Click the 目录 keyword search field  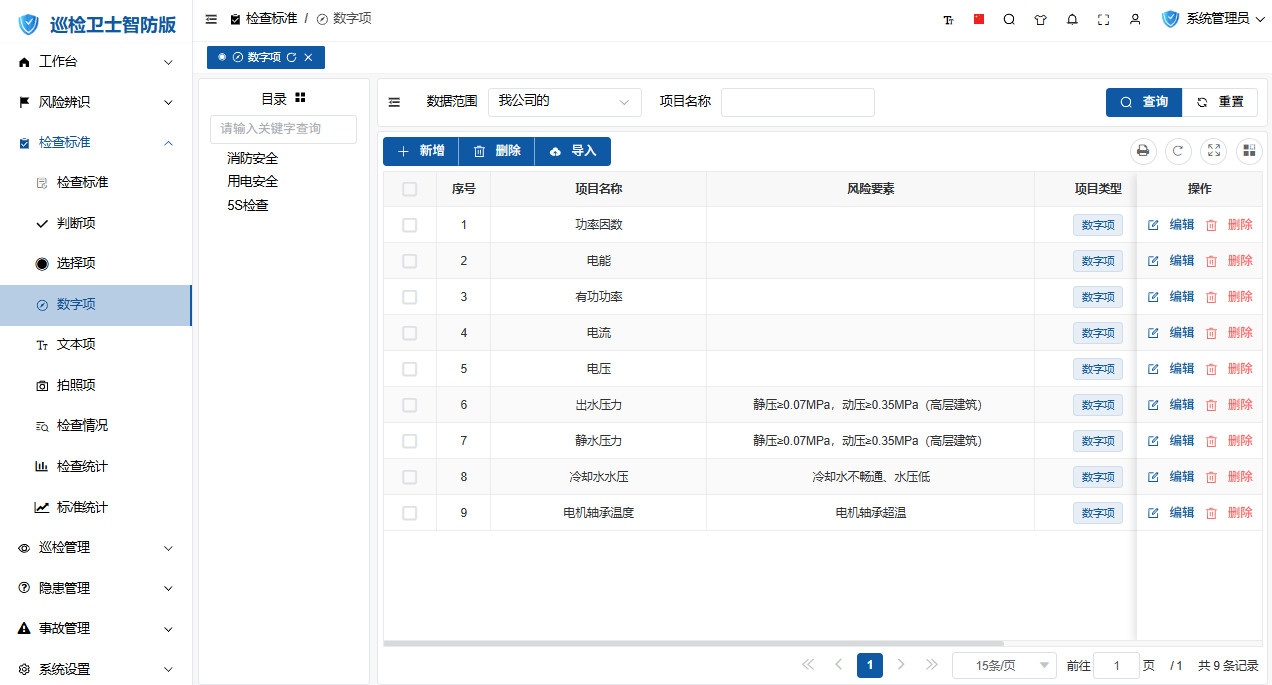283,129
